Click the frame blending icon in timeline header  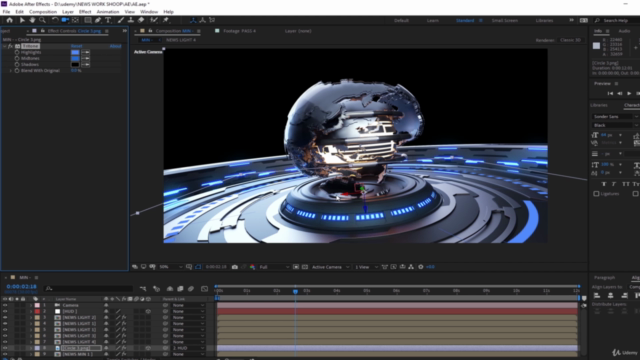pyautogui.click(x=180, y=289)
